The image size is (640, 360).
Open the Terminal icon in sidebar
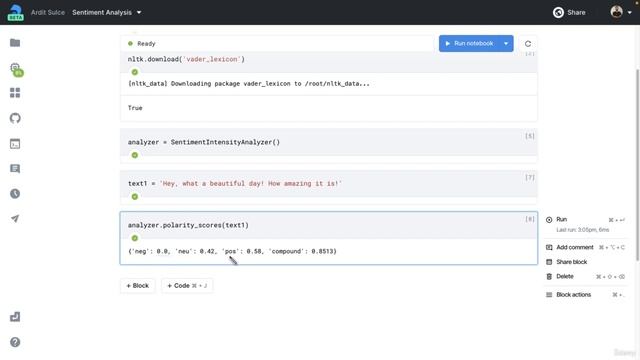tap(15, 144)
